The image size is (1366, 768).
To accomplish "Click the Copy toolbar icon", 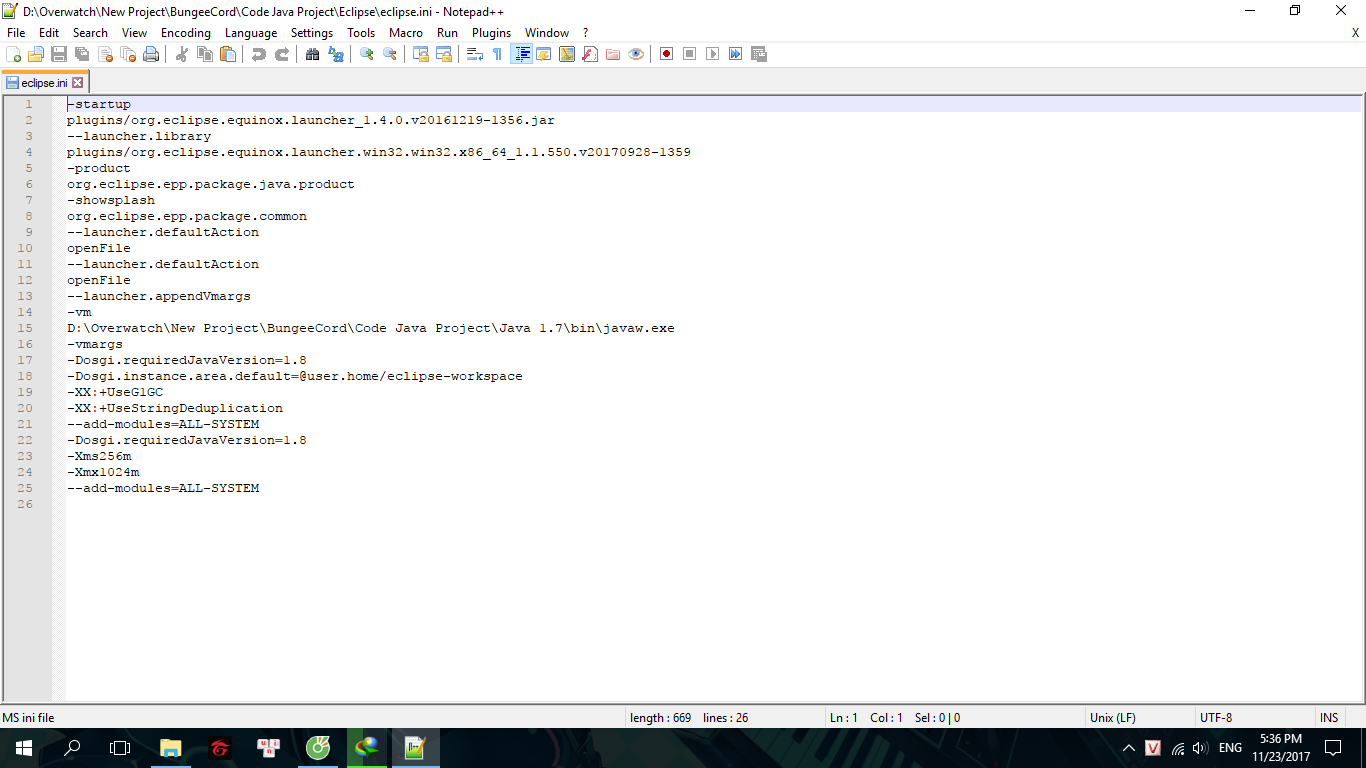I will click(205, 54).
